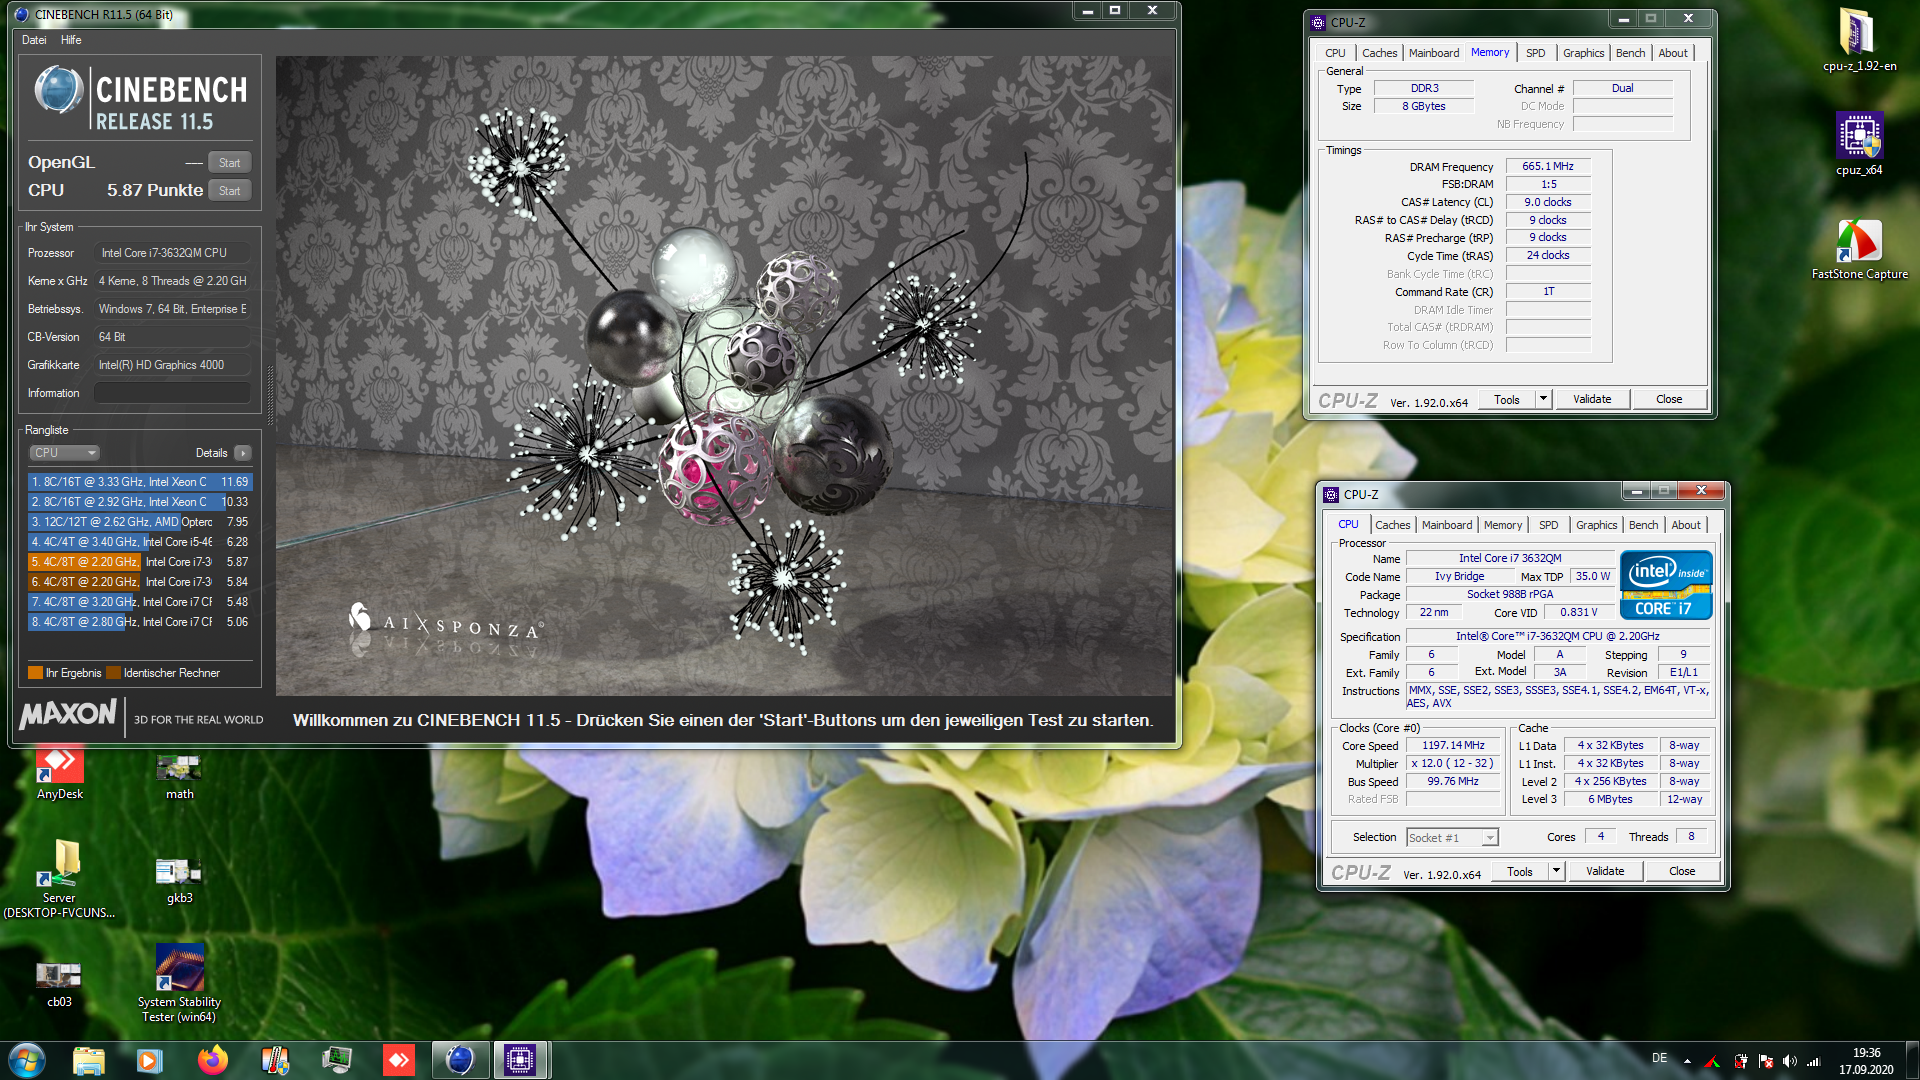Click the Show Desktop strip beside the taskbar clock
1920x1080 pixels.
(1913, 1060)
